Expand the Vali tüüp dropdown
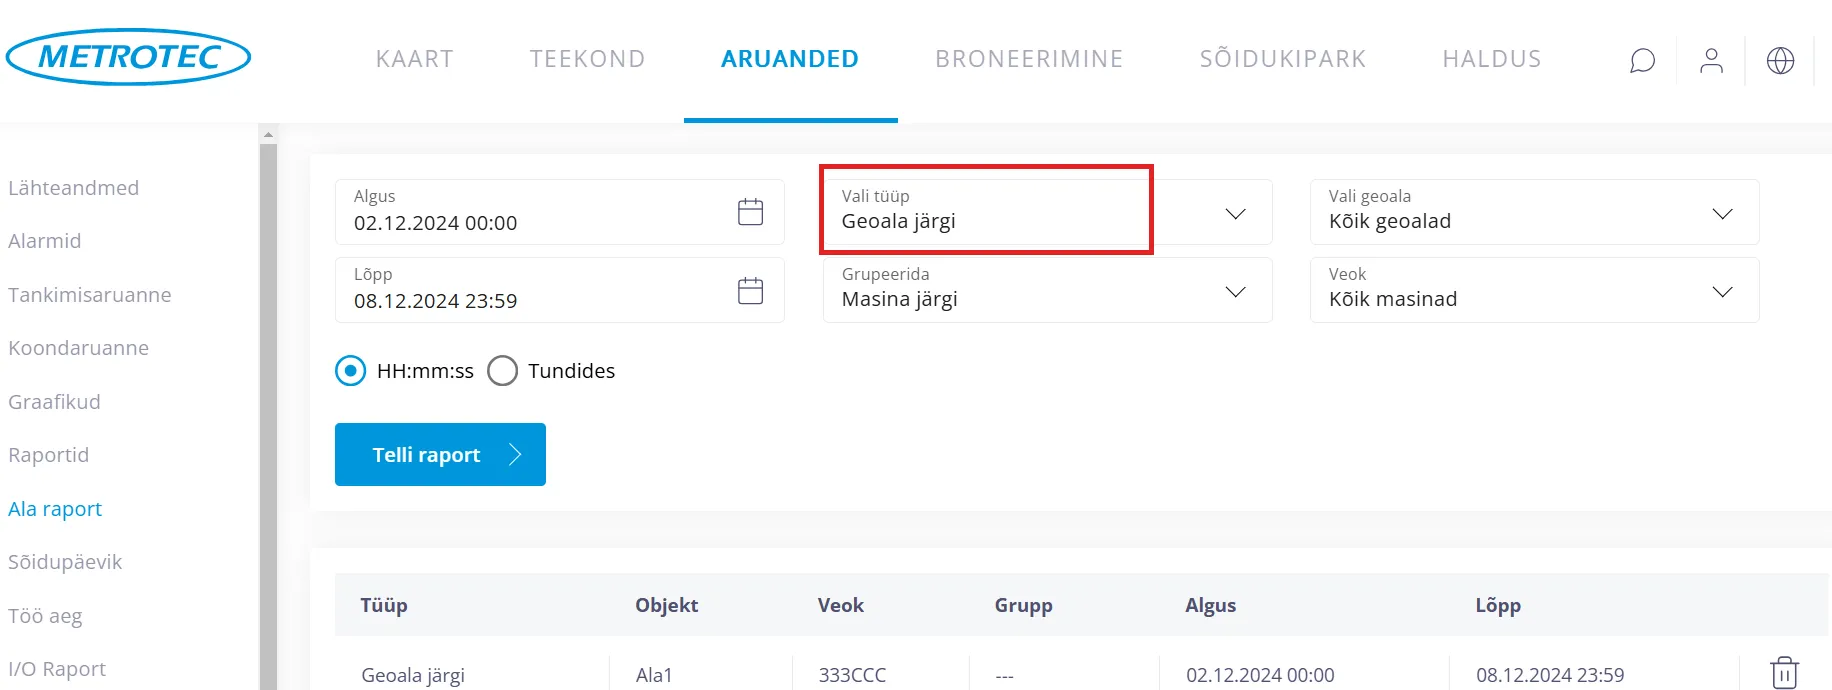This screenshot has height=690, width=1832. pos(1235,213)
